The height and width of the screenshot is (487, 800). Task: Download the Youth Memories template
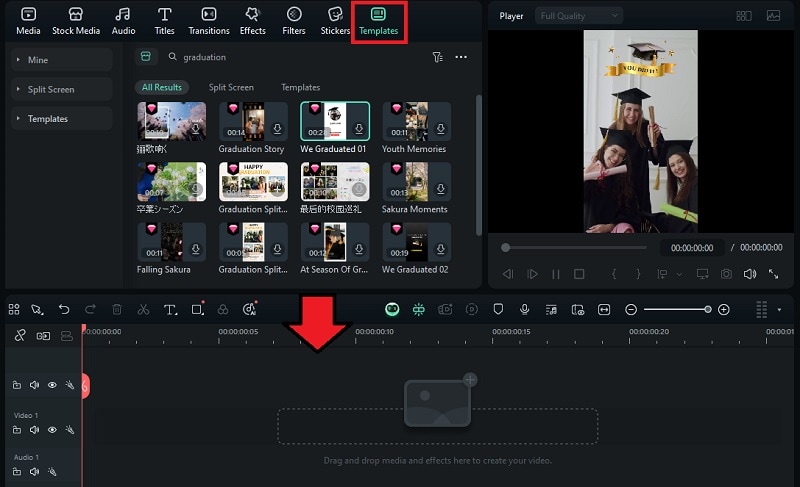tap(440, 129)
